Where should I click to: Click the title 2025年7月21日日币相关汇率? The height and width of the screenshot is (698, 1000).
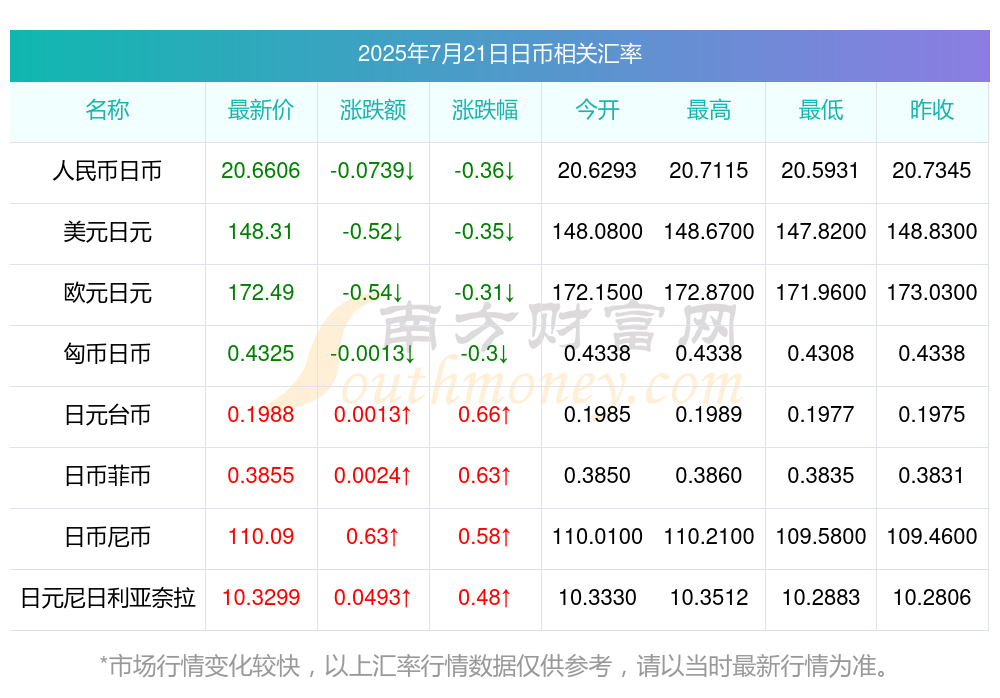pos(499,54)
